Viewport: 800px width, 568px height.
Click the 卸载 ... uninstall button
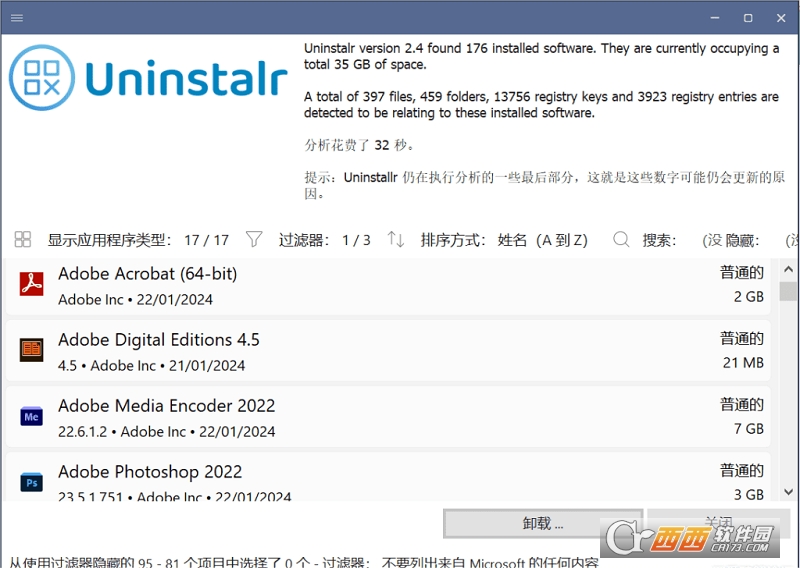point(542,523)
